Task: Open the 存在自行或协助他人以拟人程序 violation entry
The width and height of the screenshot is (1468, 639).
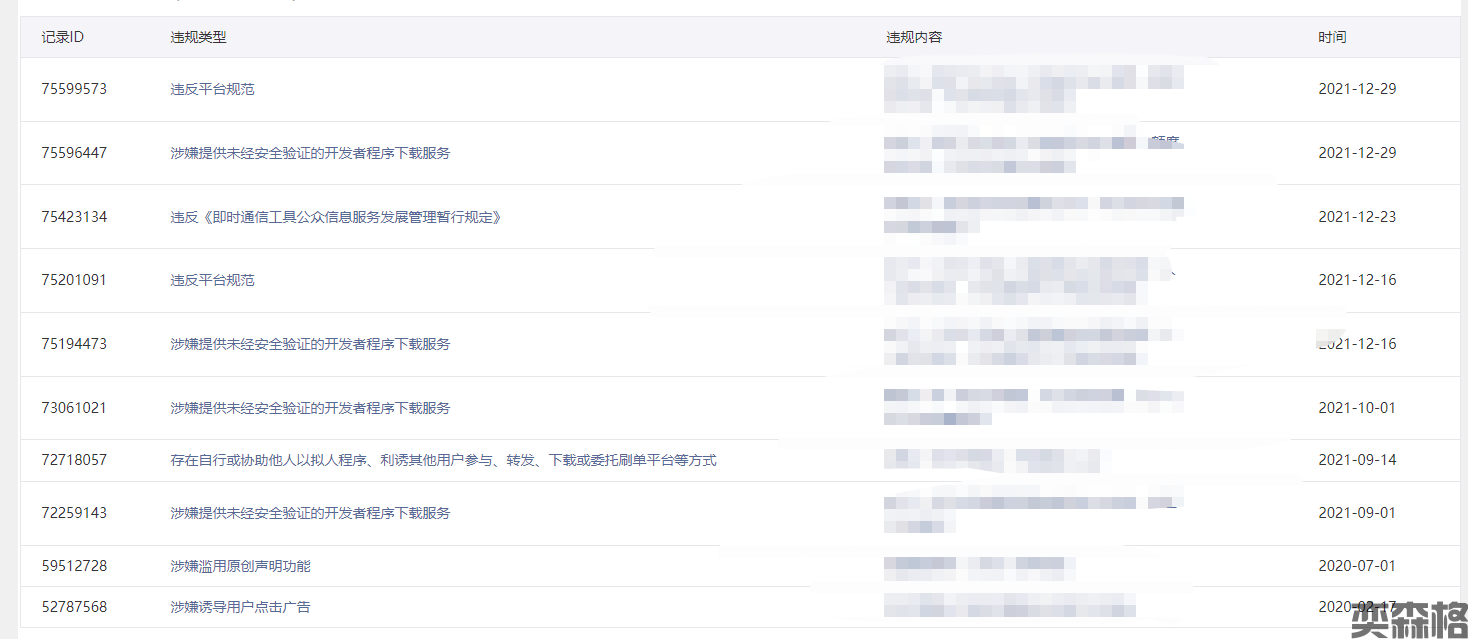Action: [x=443, y=460]
